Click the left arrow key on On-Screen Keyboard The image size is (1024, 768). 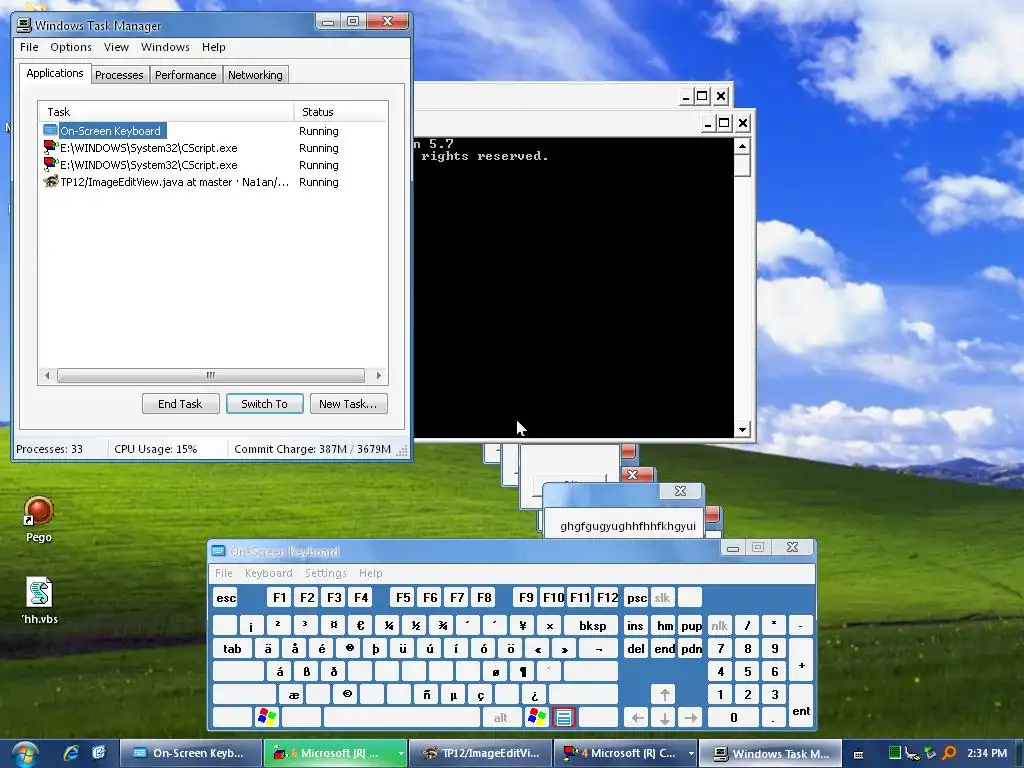[x=637, y=718]
